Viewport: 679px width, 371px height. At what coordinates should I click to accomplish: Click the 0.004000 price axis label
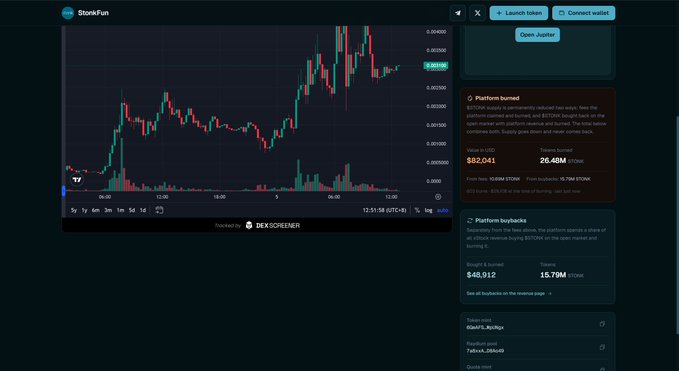coord(436,32)
